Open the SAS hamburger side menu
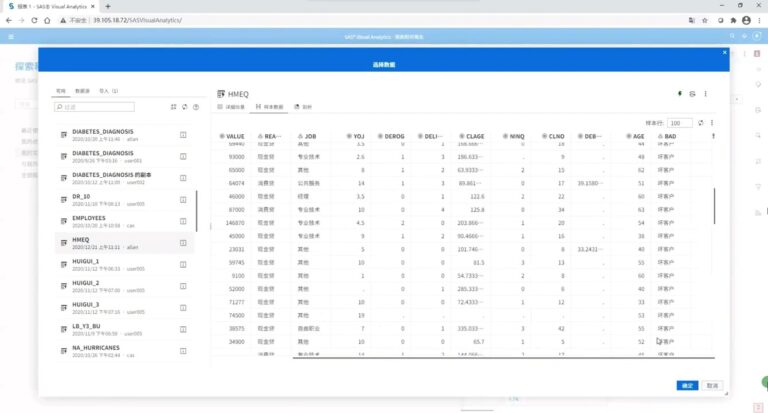768x413 pixels. 11,37
